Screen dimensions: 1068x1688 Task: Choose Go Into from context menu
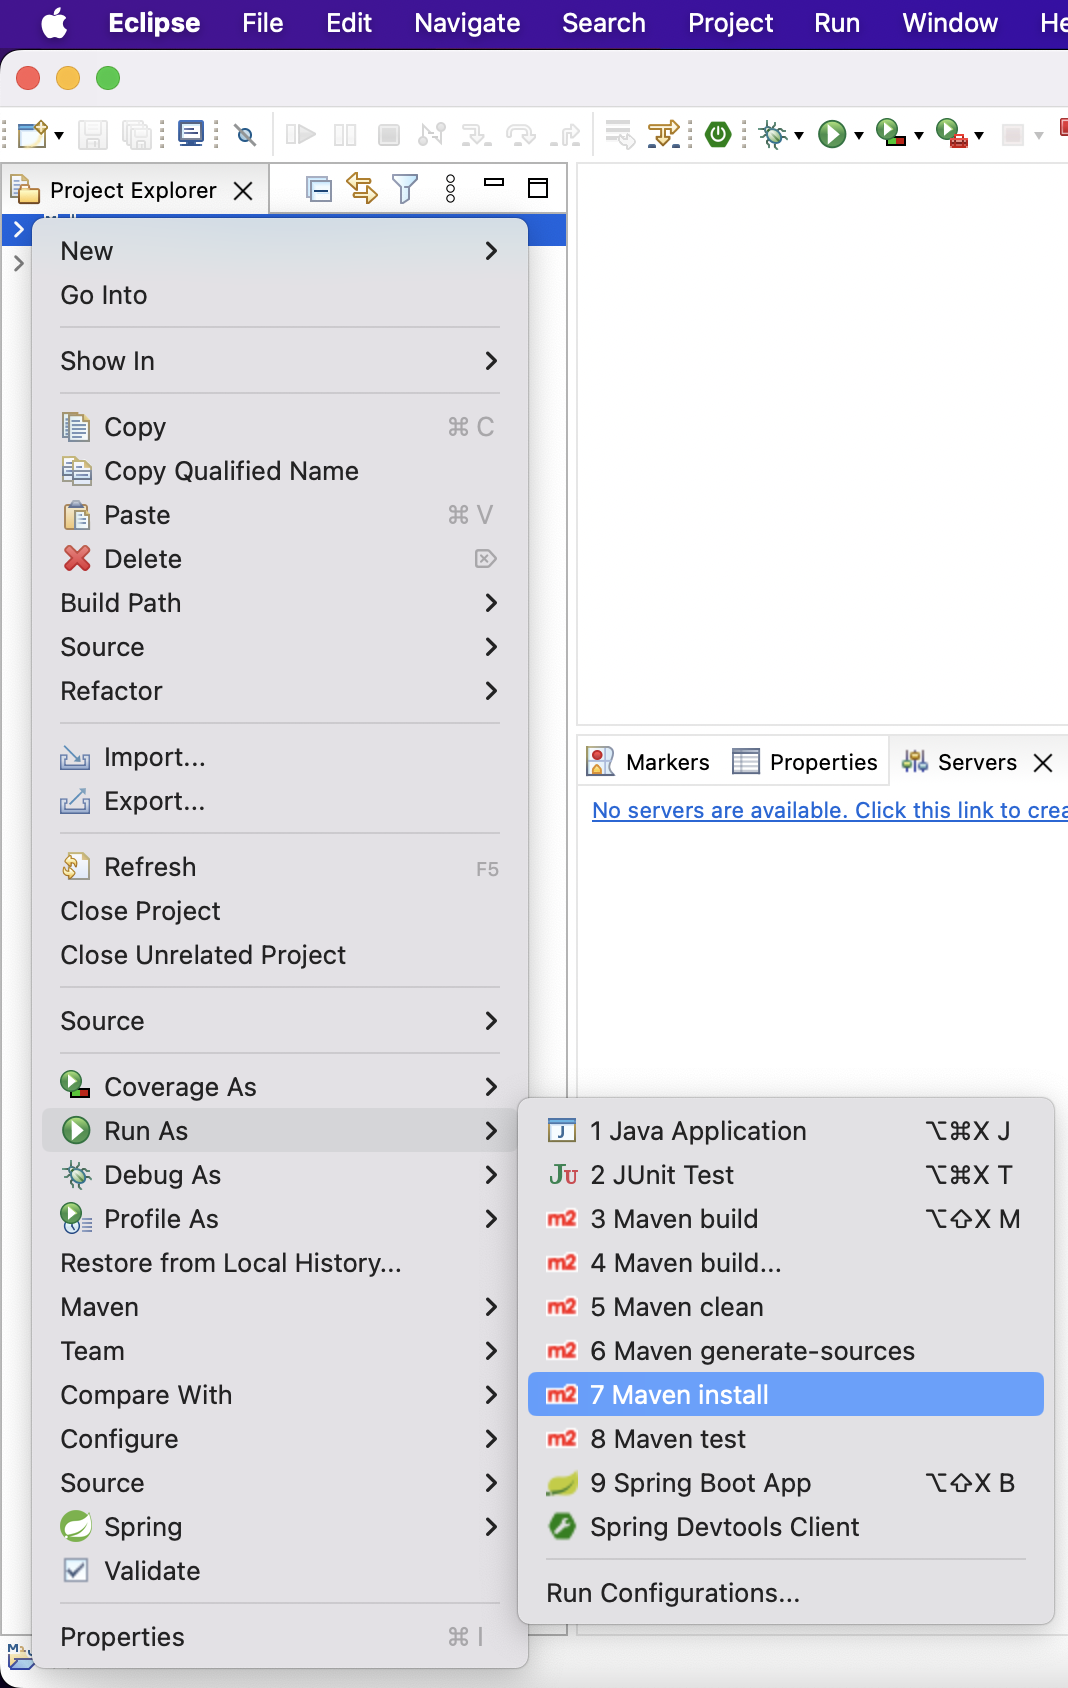[280, 295]
